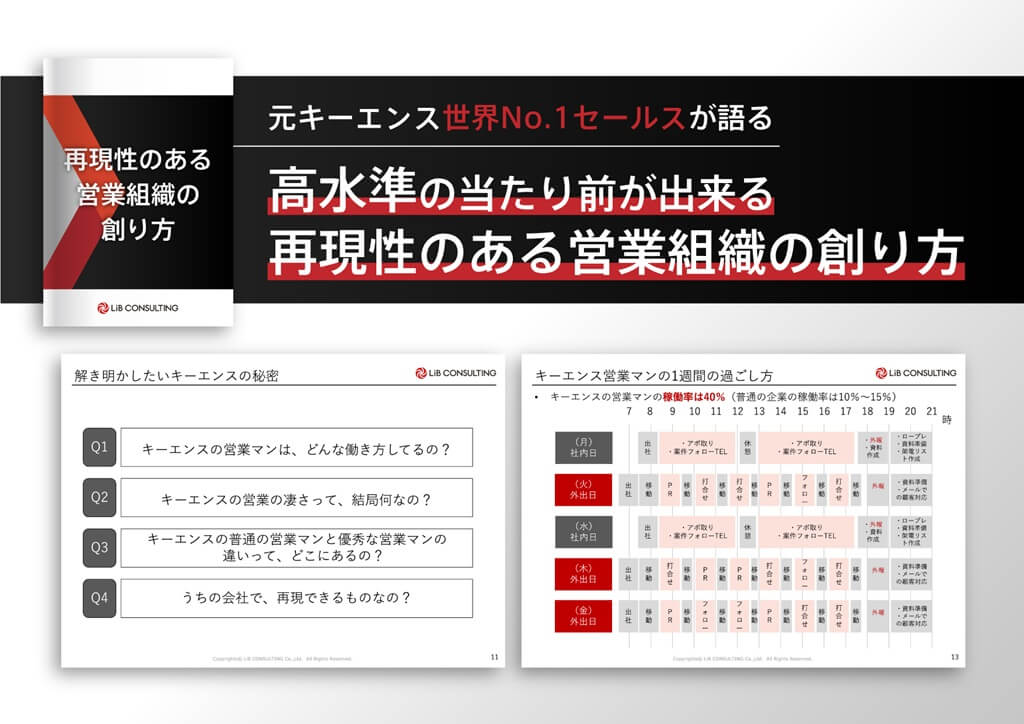Click the note (普通の企業の稼働率は10%～15%)
The width and height of the screenshot is (1024, 724).
pyautogui.click(x=814, y=396)
